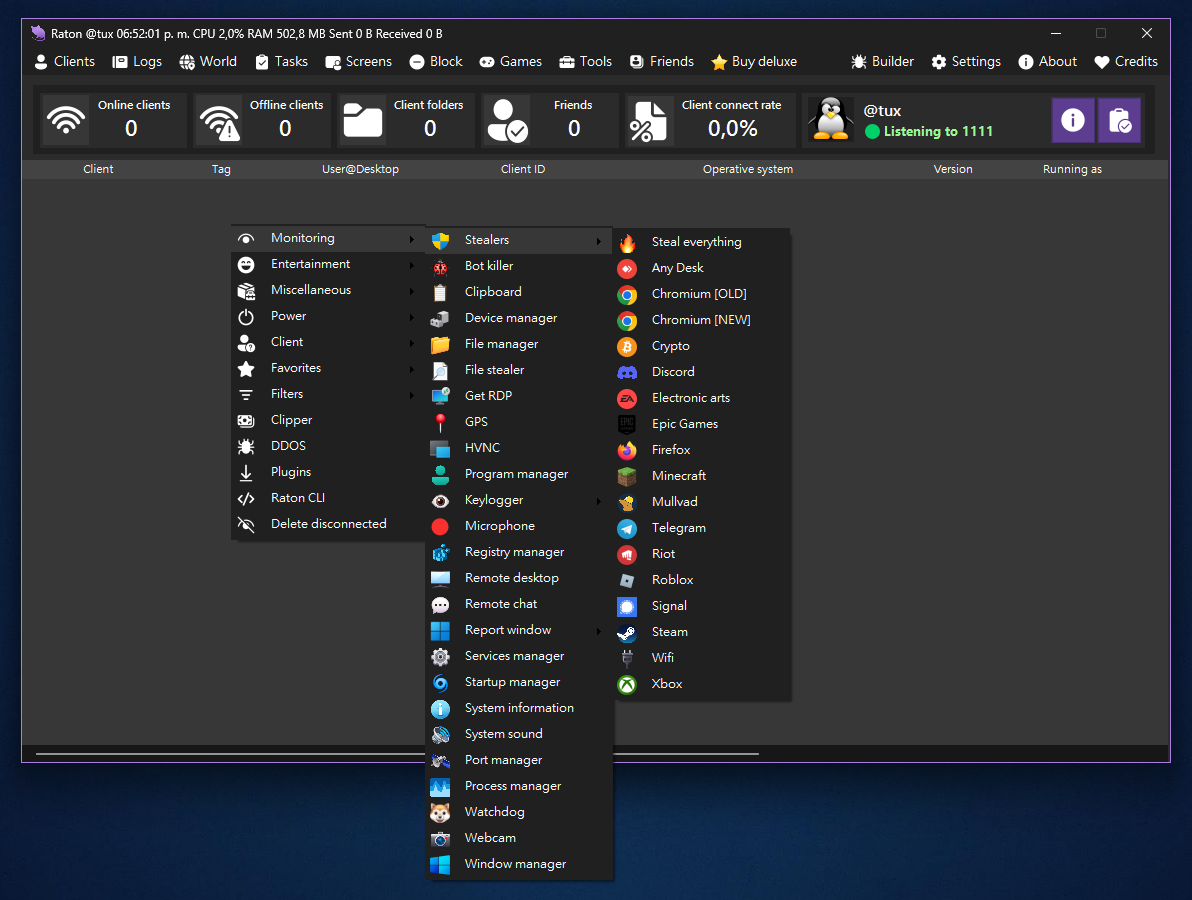The height and width of the screenshot is (900, 1192).
Task: Open the Logs menu in the top bar
Action: (138, 62)
